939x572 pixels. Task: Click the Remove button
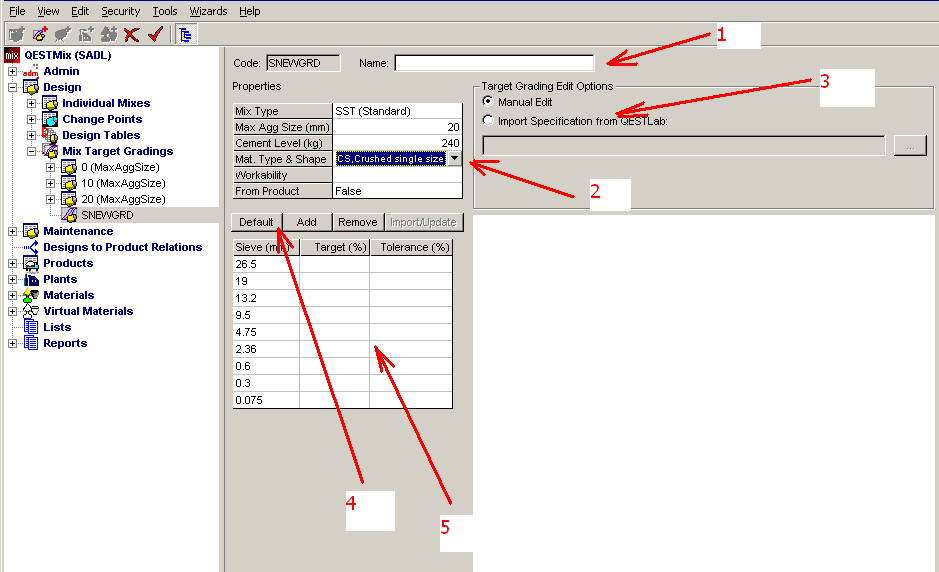[x=357, y=222]
